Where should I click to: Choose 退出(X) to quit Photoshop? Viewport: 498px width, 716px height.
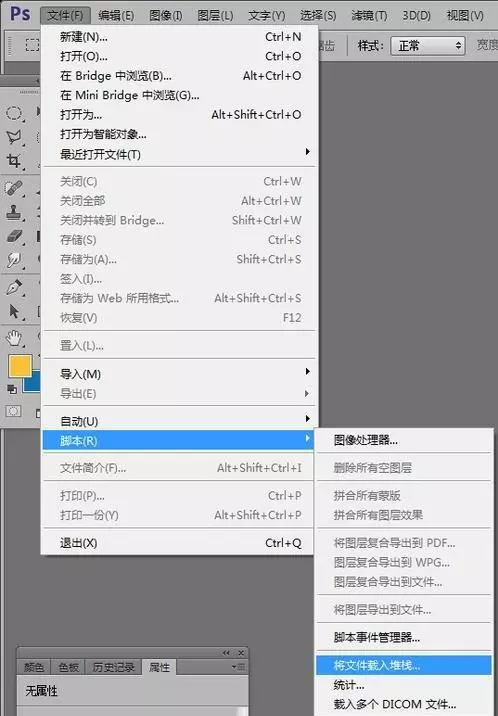(x=179, y=543)
